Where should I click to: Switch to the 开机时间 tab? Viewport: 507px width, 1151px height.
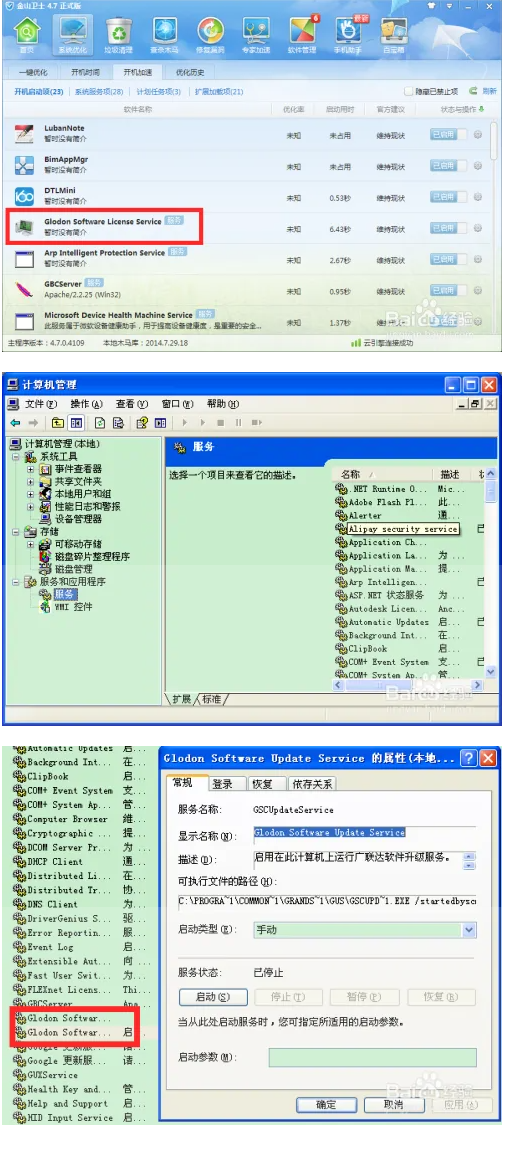87,72
